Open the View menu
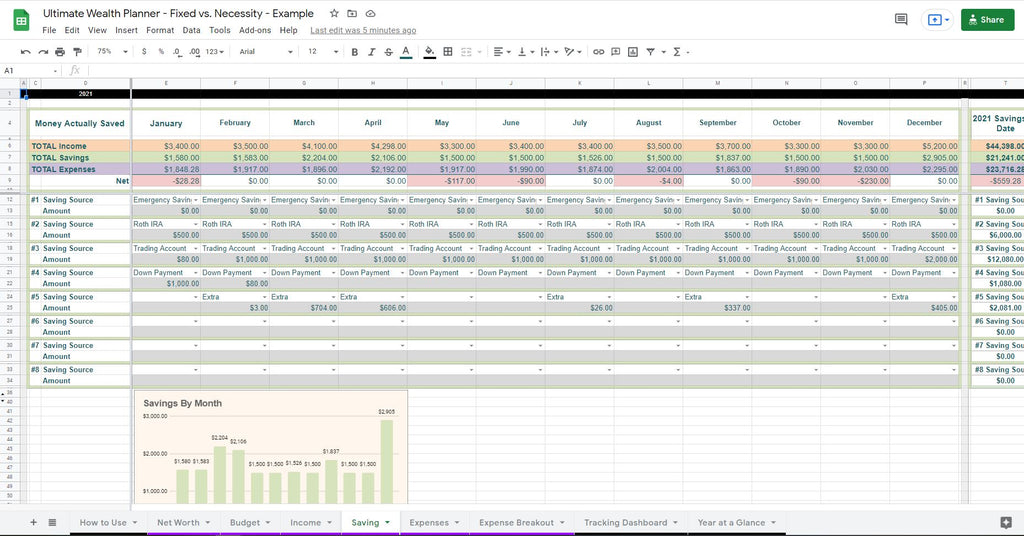This screenshot has width=1024, height=536. [97, 30]
